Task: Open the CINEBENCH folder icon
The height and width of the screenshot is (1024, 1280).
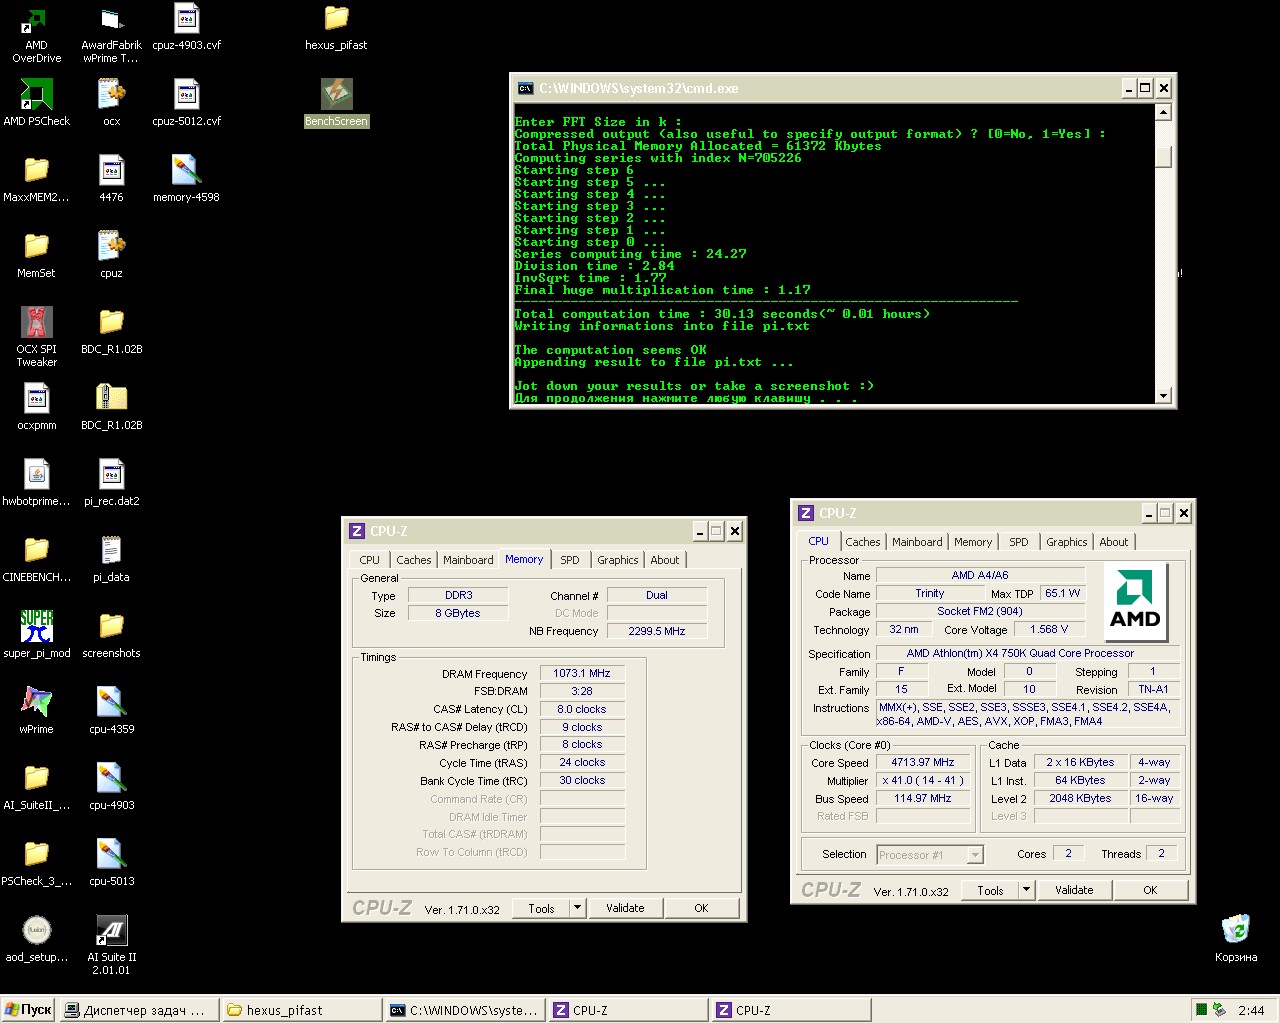Action: coord(36,551)
